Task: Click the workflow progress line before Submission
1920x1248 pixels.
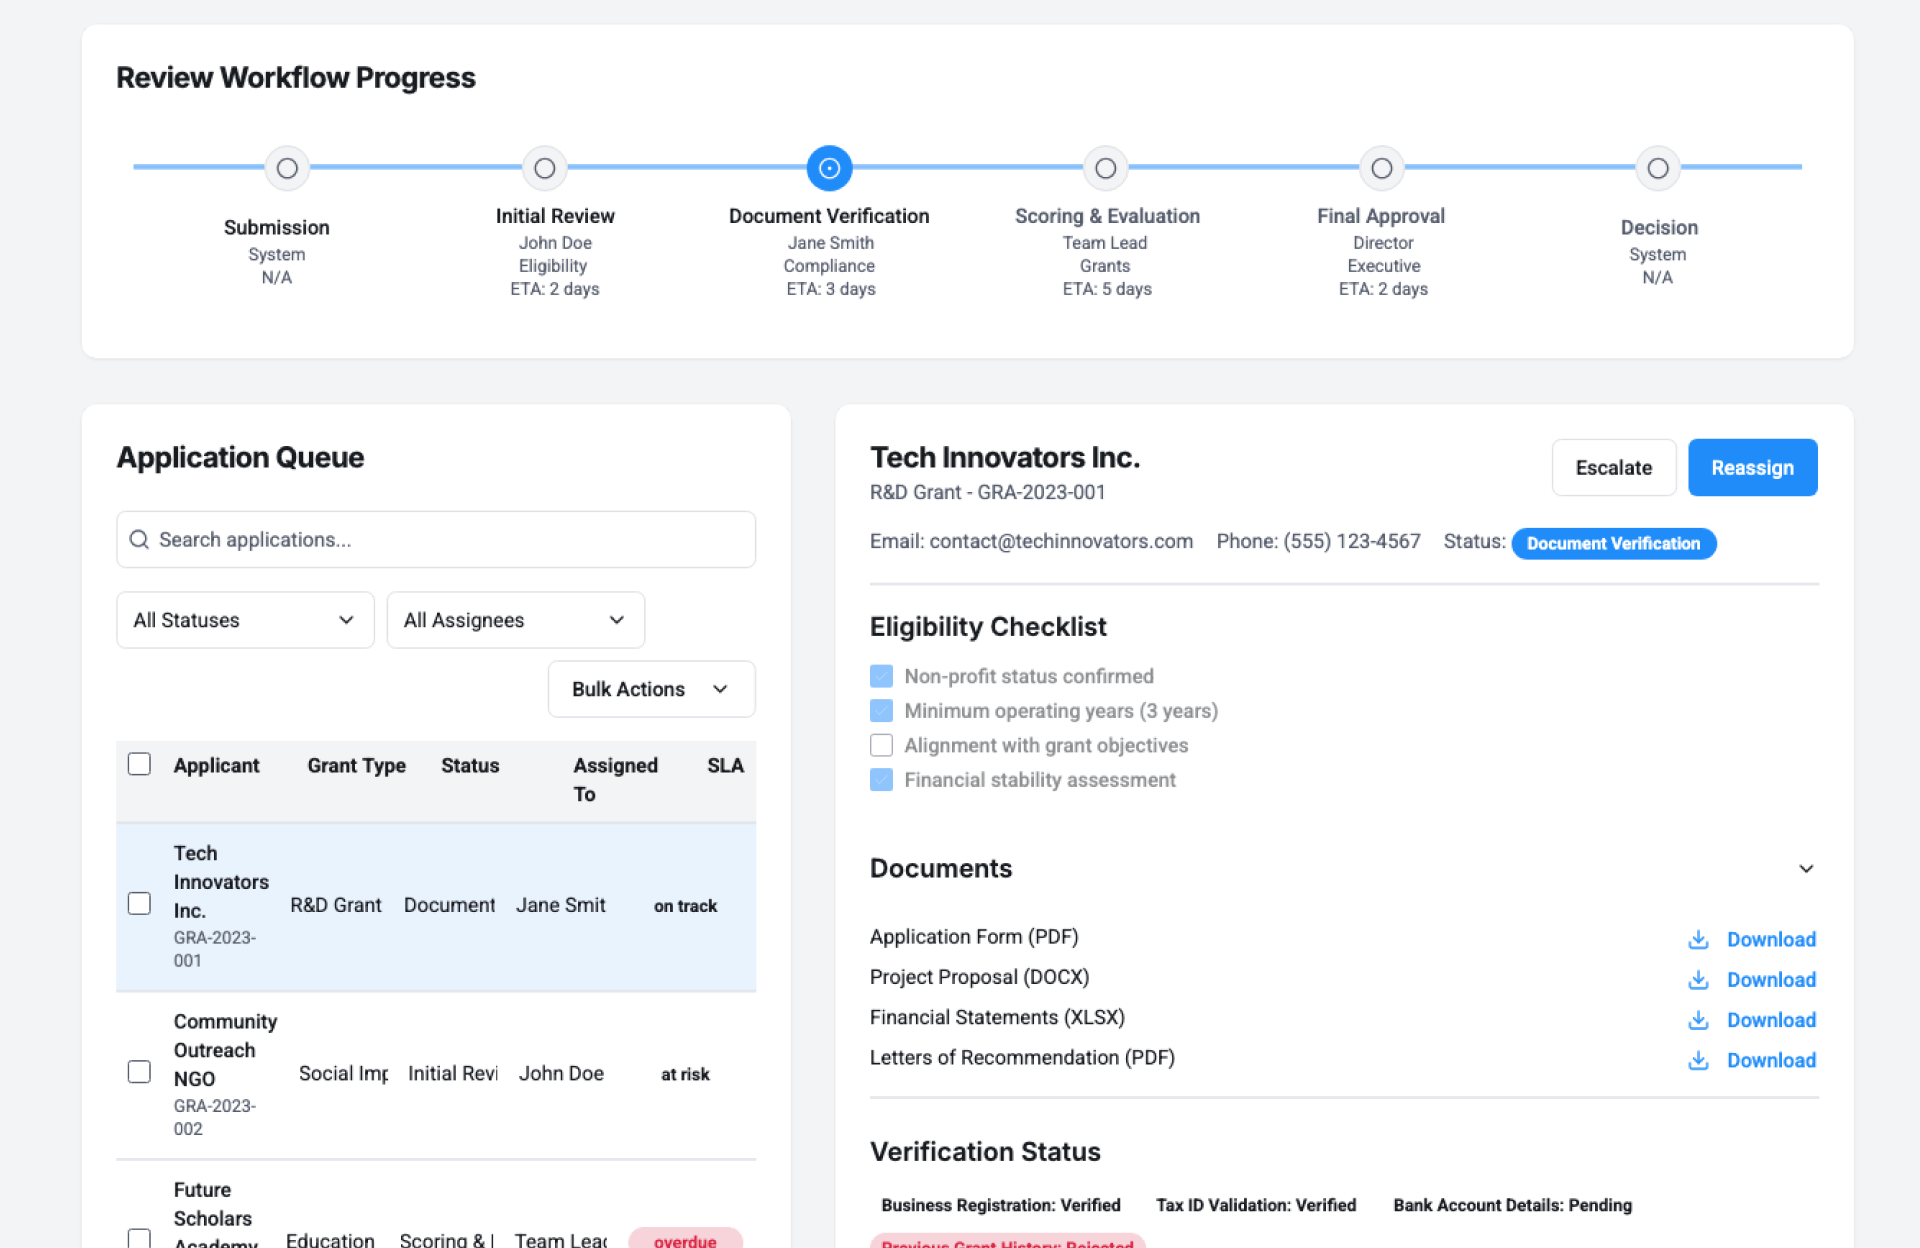Action: [198, 167]
